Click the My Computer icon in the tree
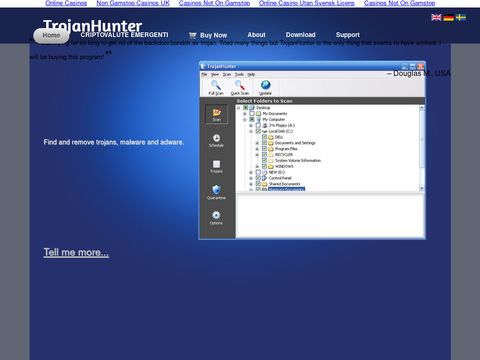Image resolution: width=480 pixels, height=360 pixels. click(259, 119)
